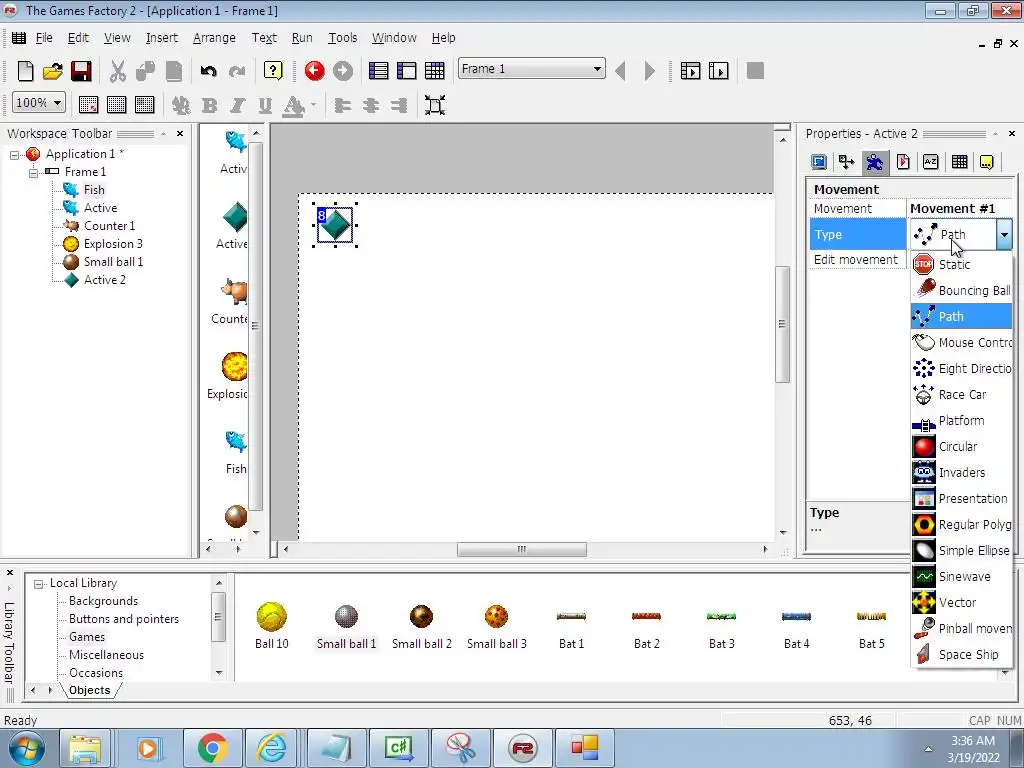Redo using the toolbar arrow

pos(236,71)
